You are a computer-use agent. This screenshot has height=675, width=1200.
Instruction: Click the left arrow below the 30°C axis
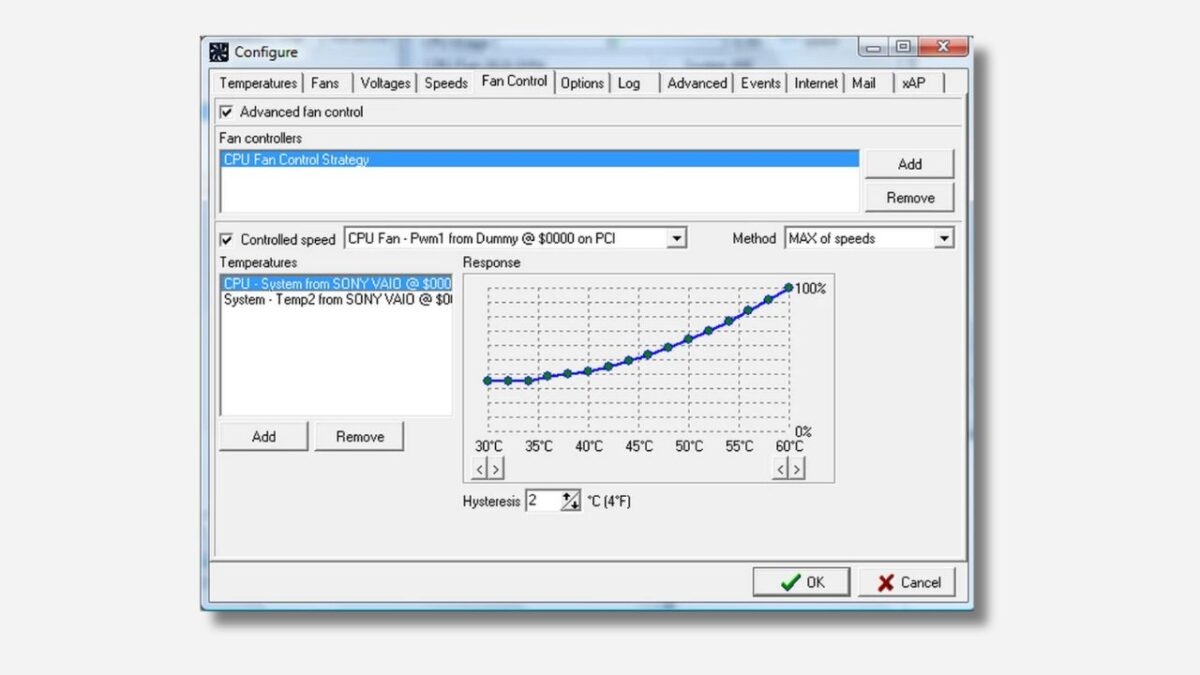480,467
